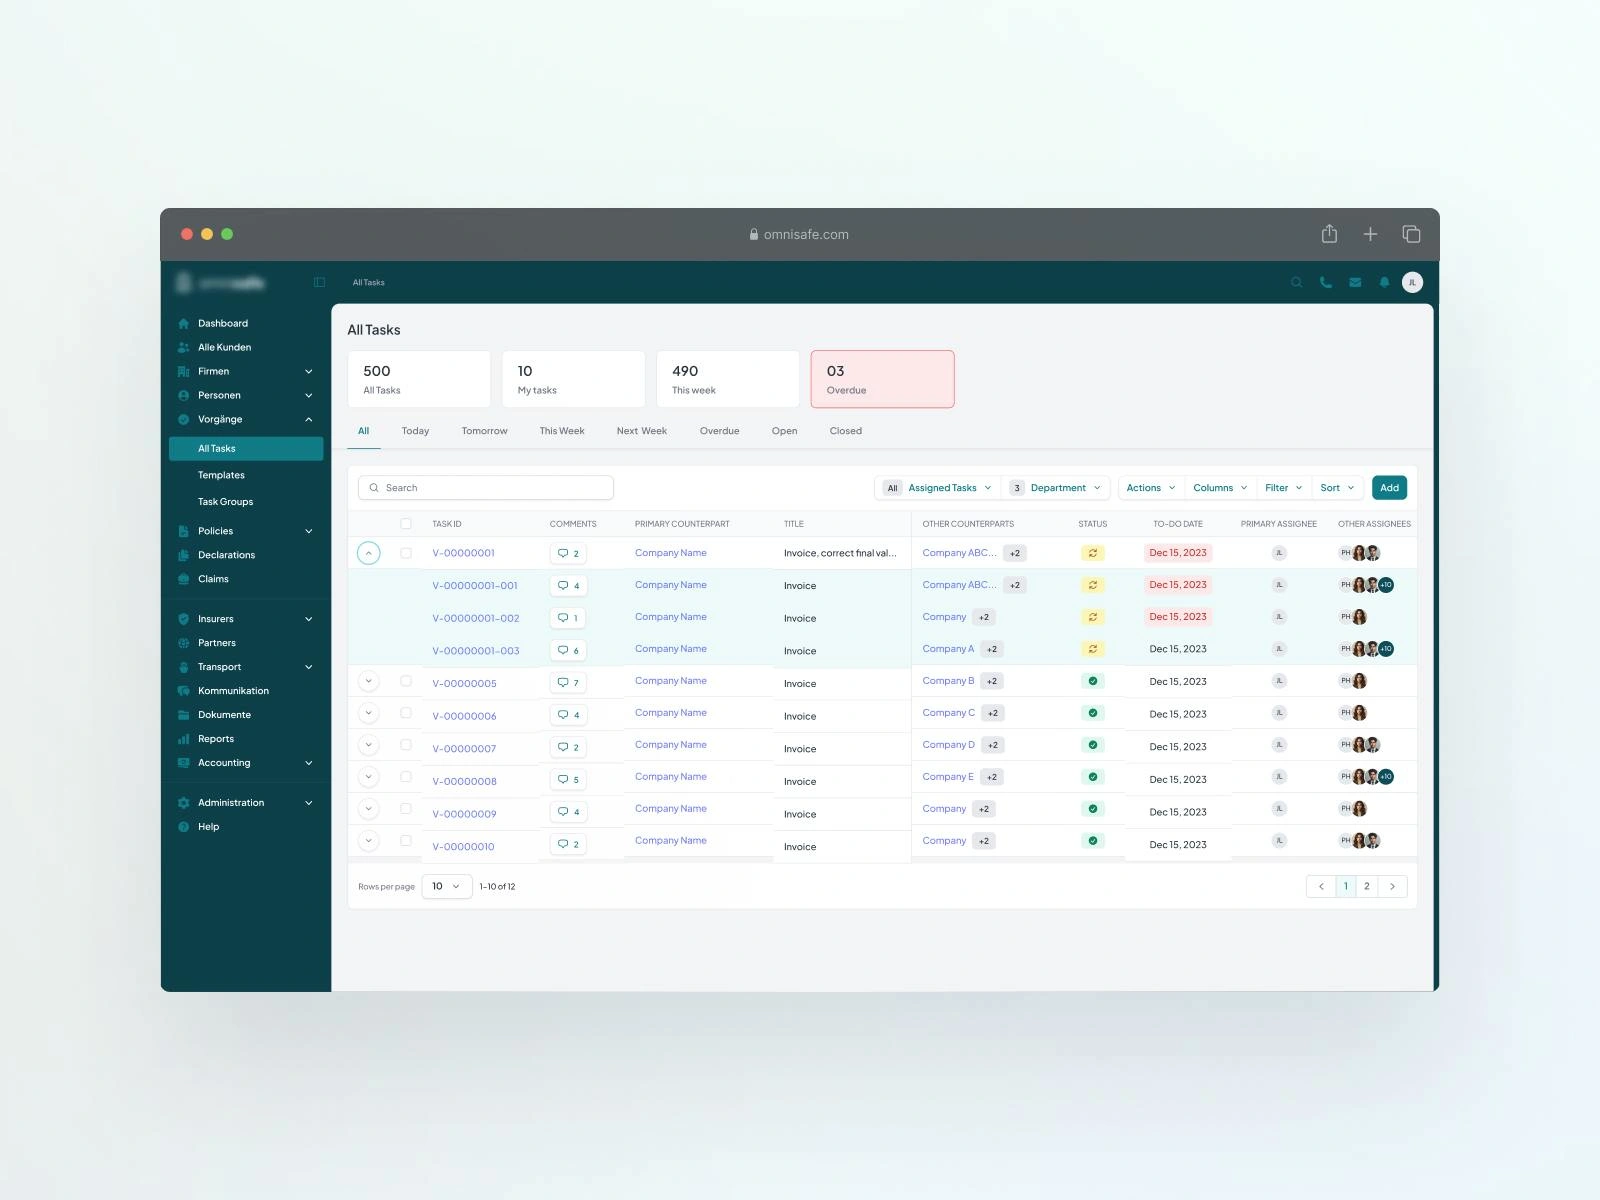Toggle select-all checkbox in table header

pos(405,524)
